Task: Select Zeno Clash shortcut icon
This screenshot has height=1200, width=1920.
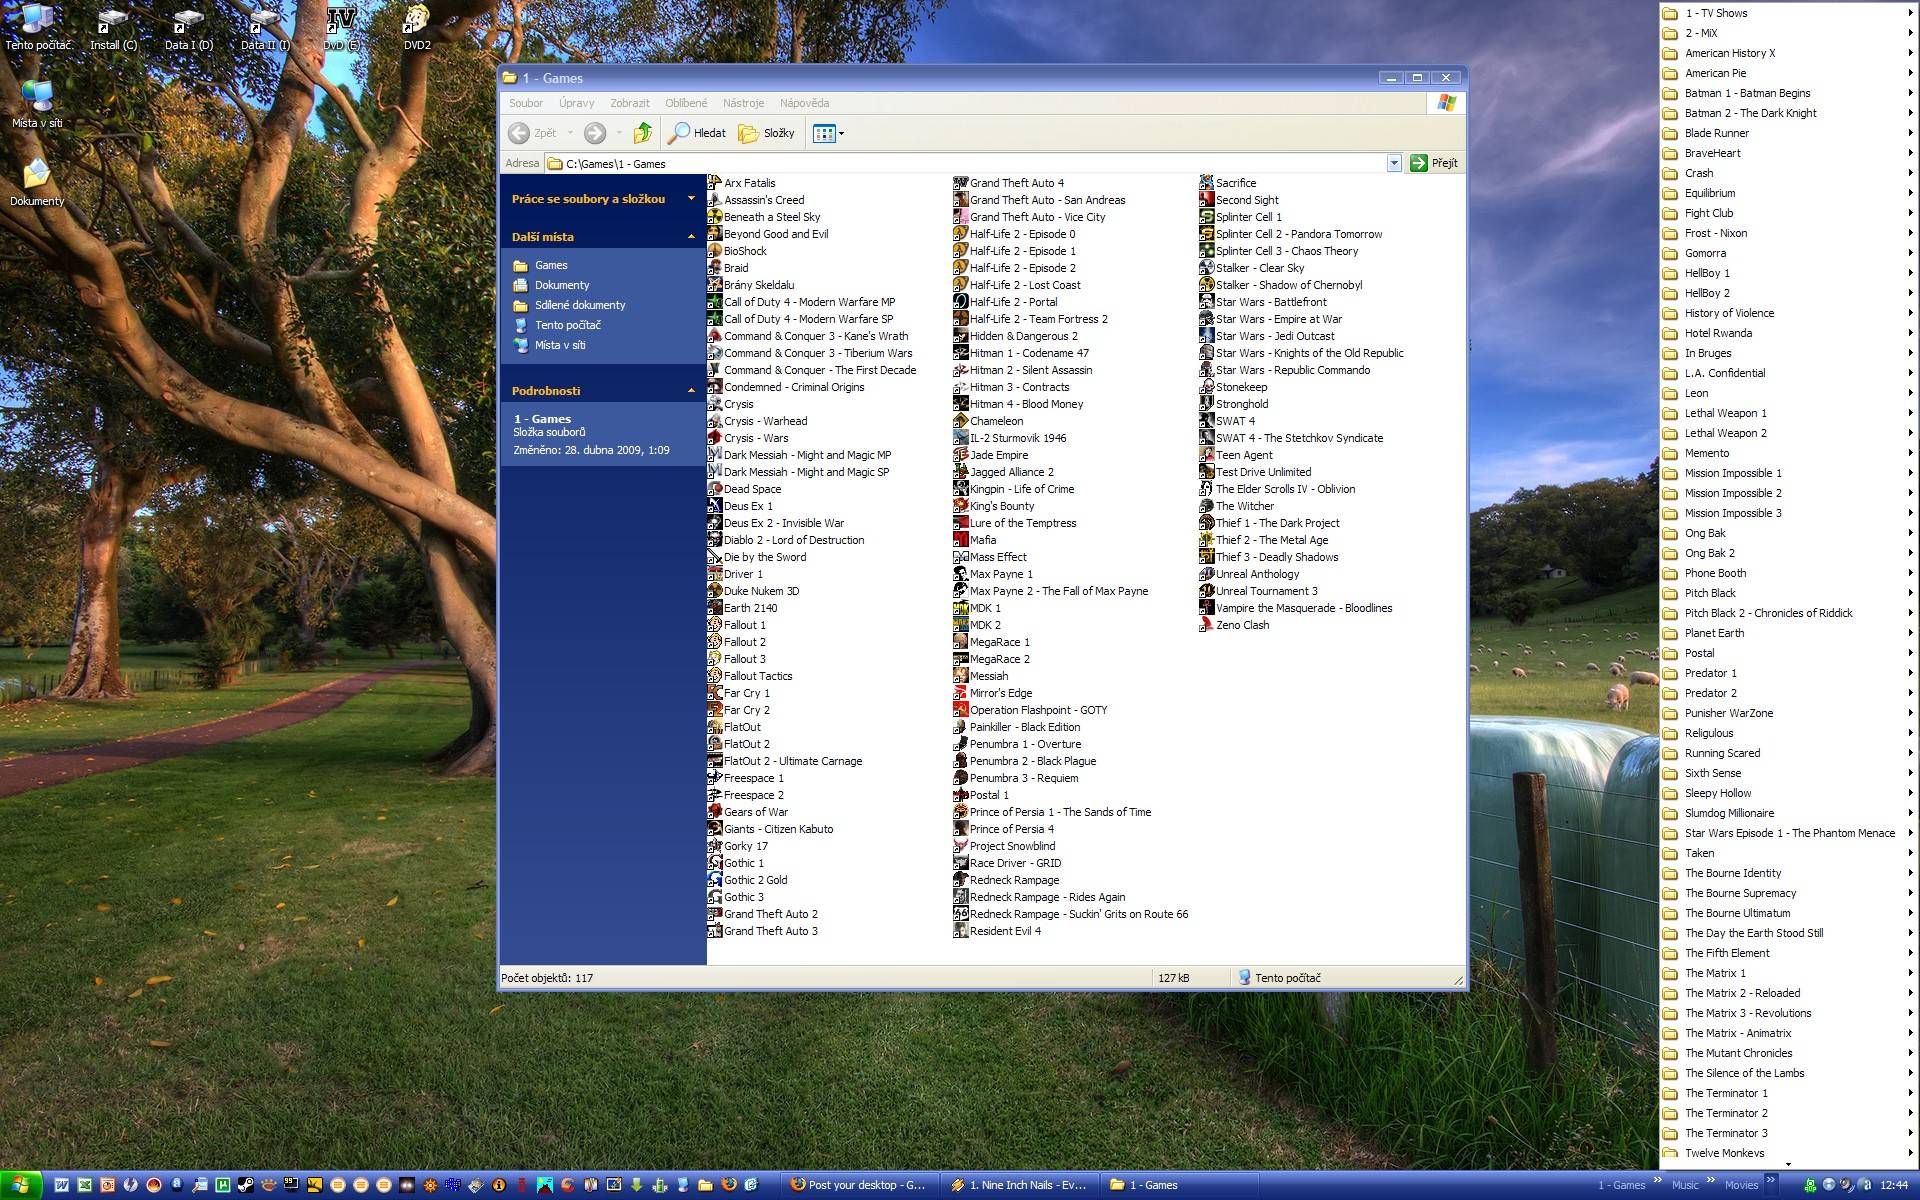Action: pos(1207,625)
